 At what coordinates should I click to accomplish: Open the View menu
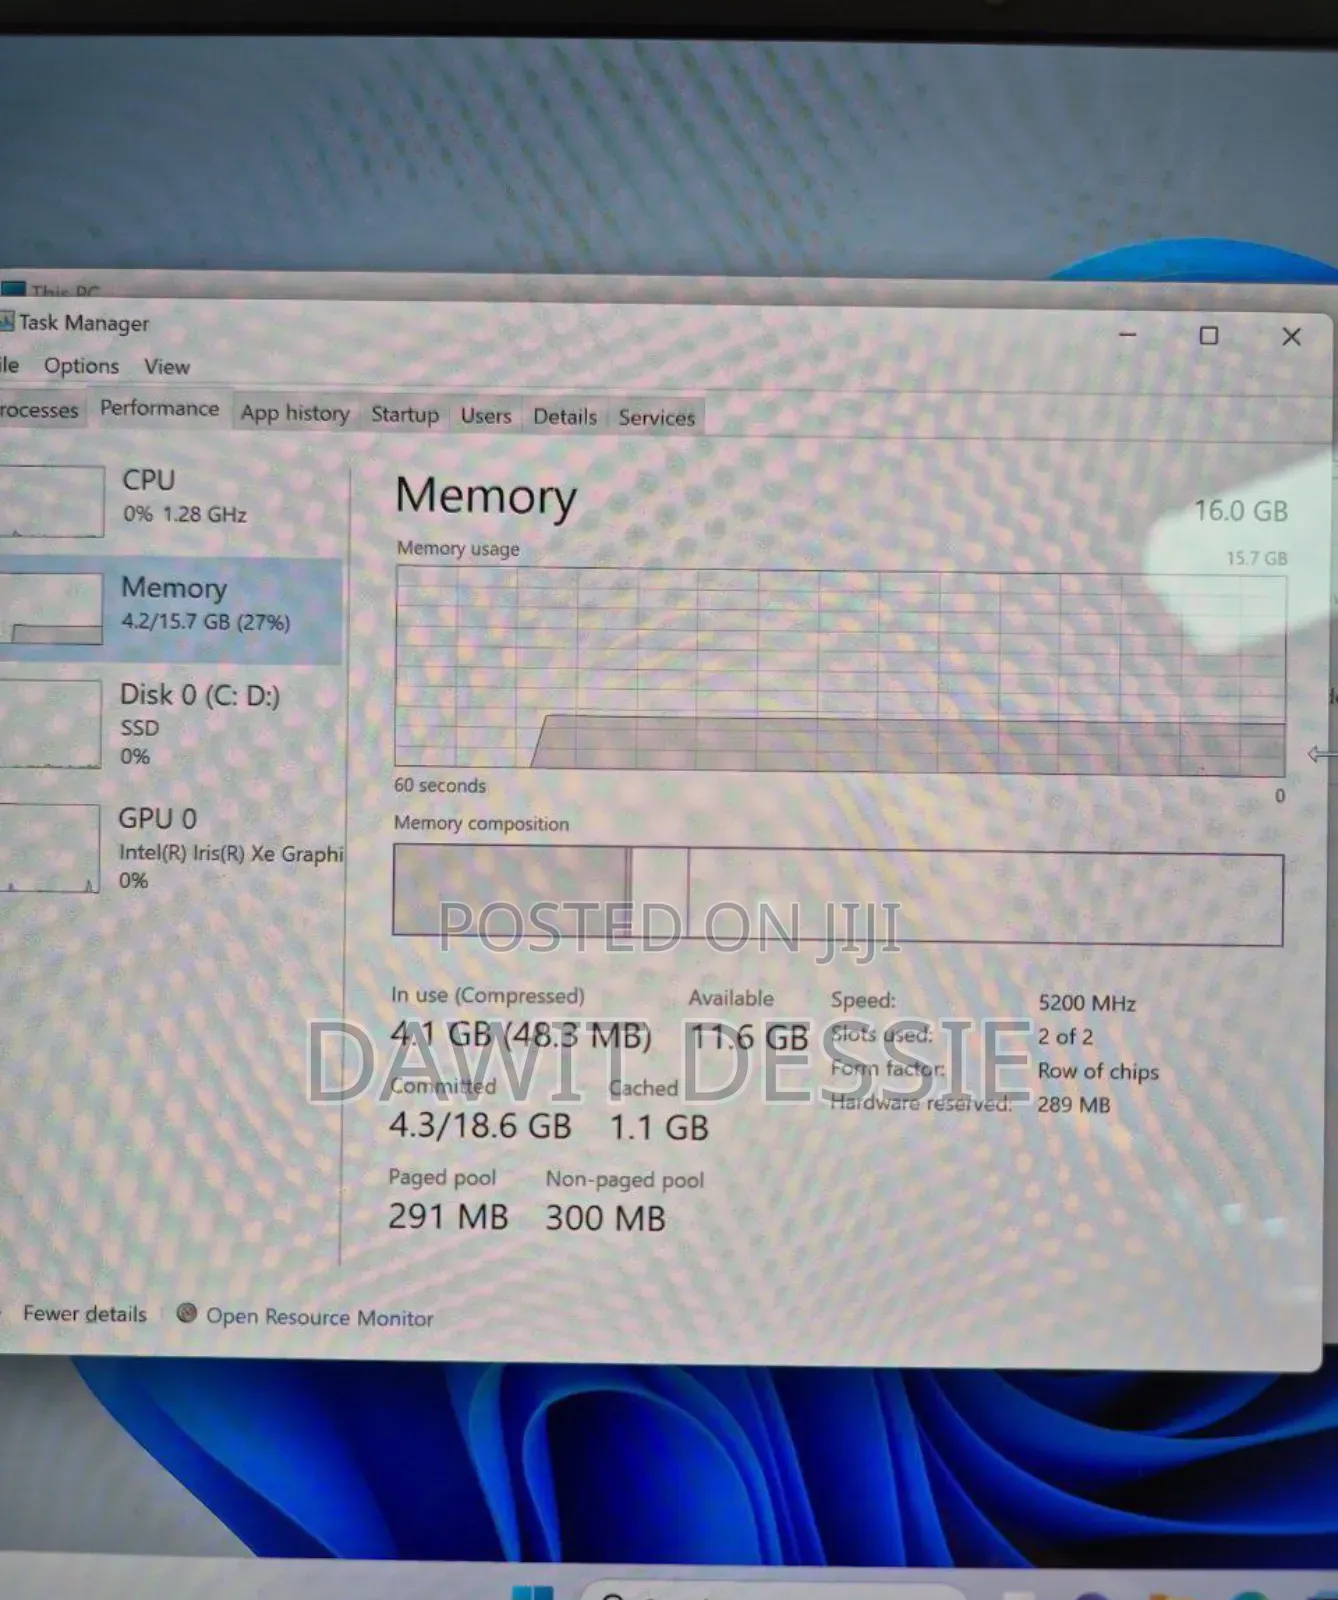point(166,367)
